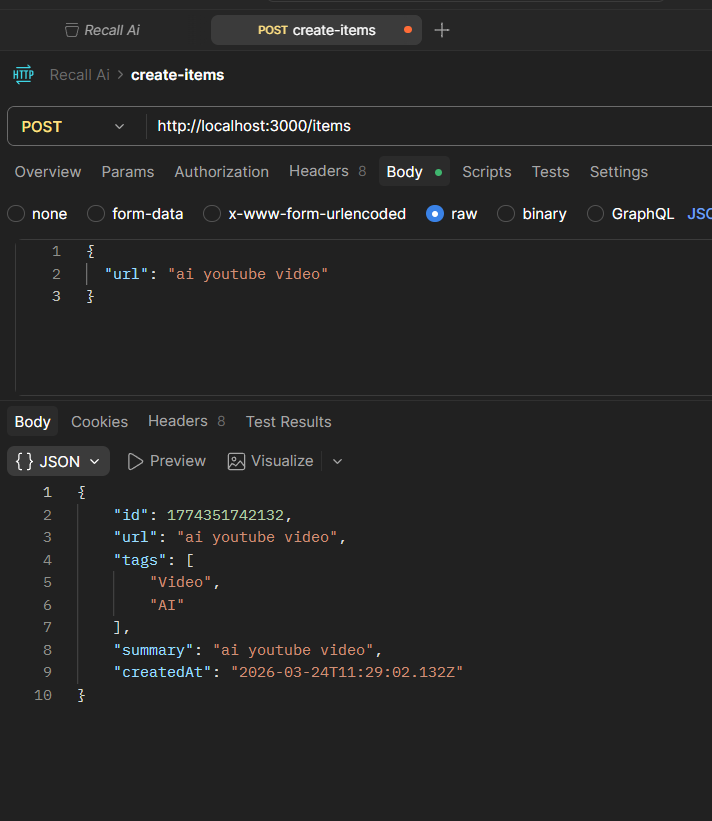Screen dimensions: 712x821
Task: Open the Authorization tab
Action: point(221,172)
